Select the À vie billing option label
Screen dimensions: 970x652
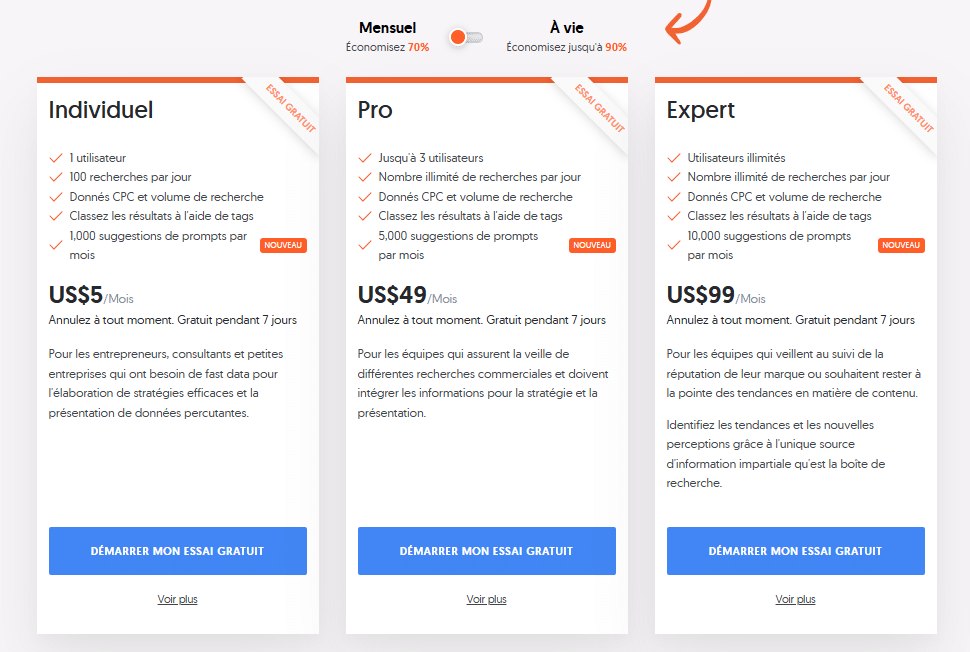tap(566, 28)
